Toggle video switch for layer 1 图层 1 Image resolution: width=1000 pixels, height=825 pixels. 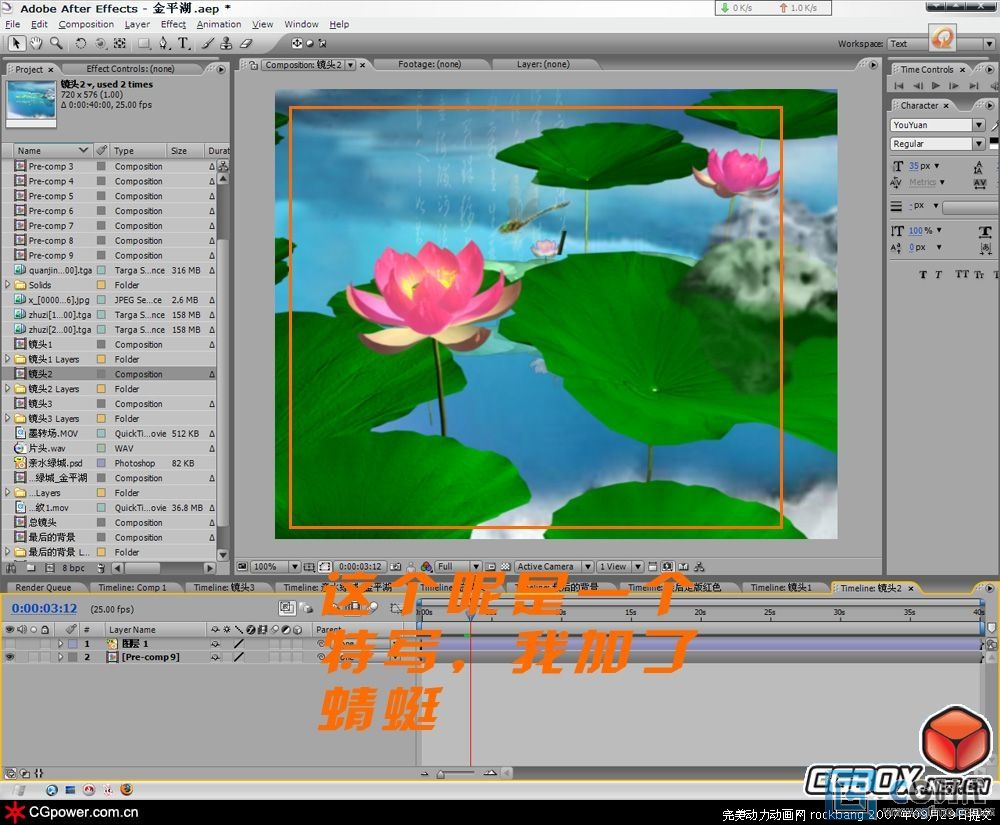pyautogui.click(x=10, y=644)
